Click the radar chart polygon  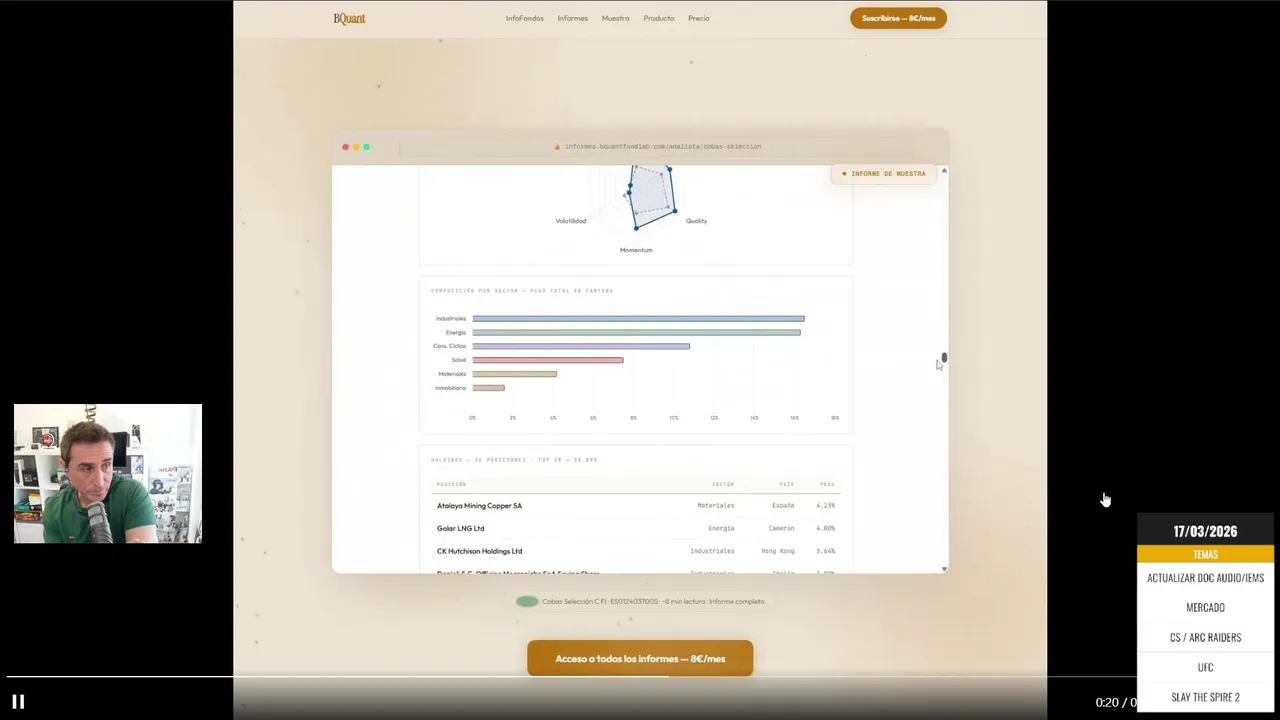pos(651,195)
